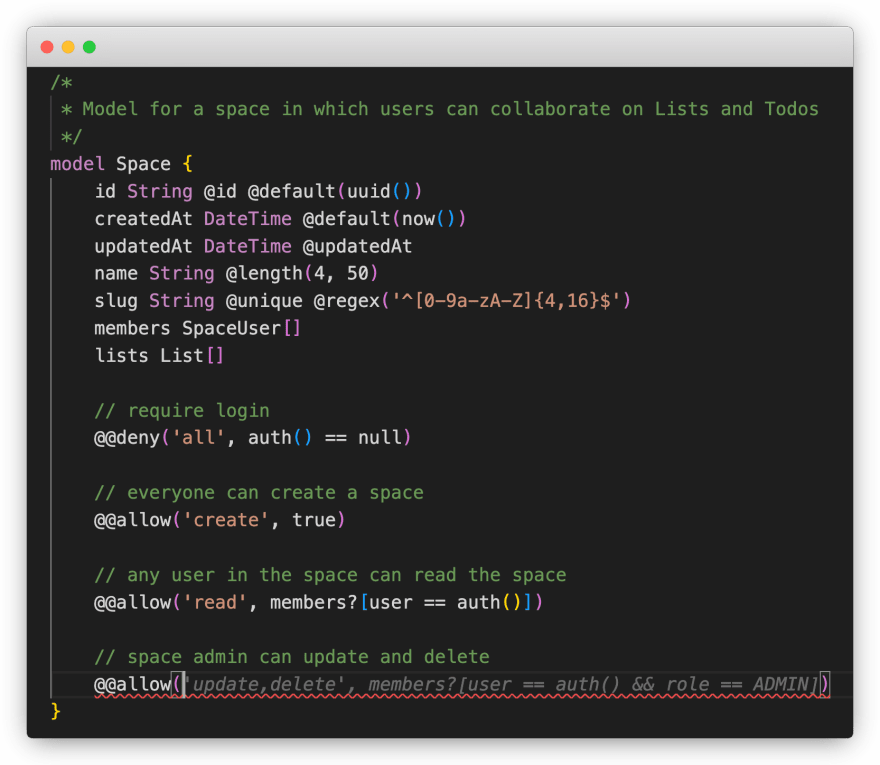Click the 'create' string in allow rule

(x=226, y=520)
